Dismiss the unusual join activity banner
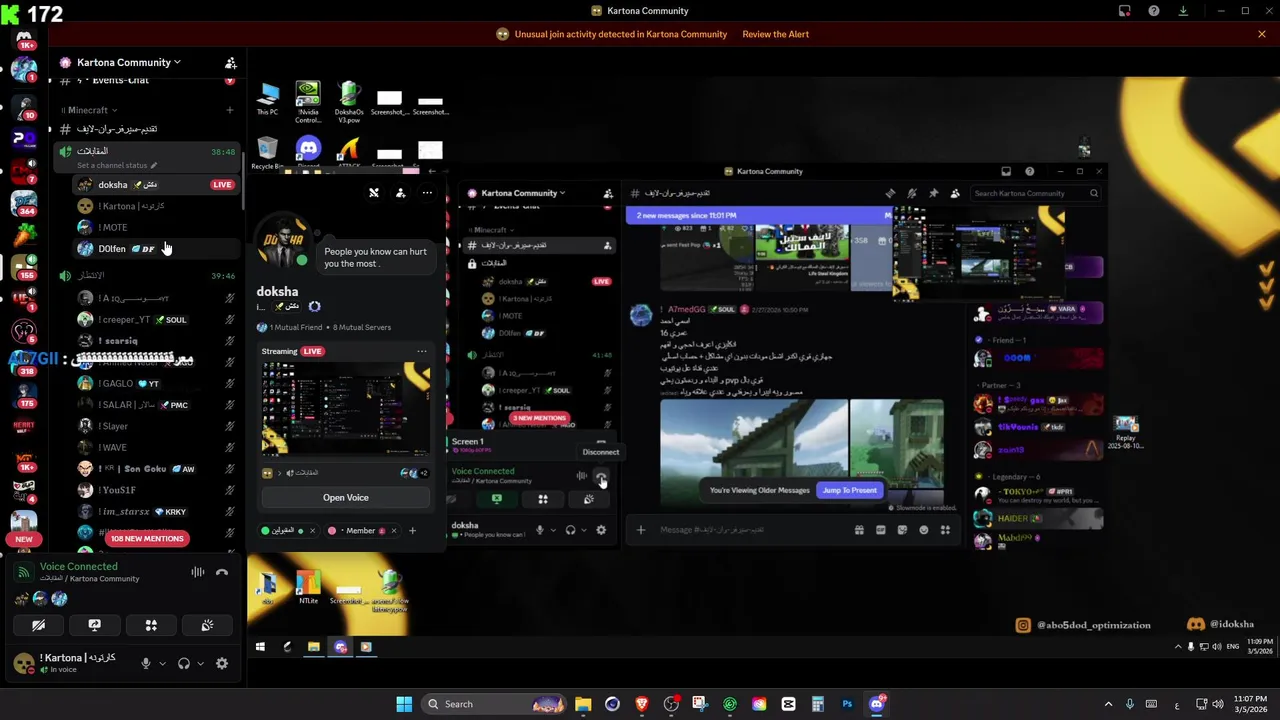Viewport: 1280px width, 720px height. pyautogui.click(x=1262, y=34)
